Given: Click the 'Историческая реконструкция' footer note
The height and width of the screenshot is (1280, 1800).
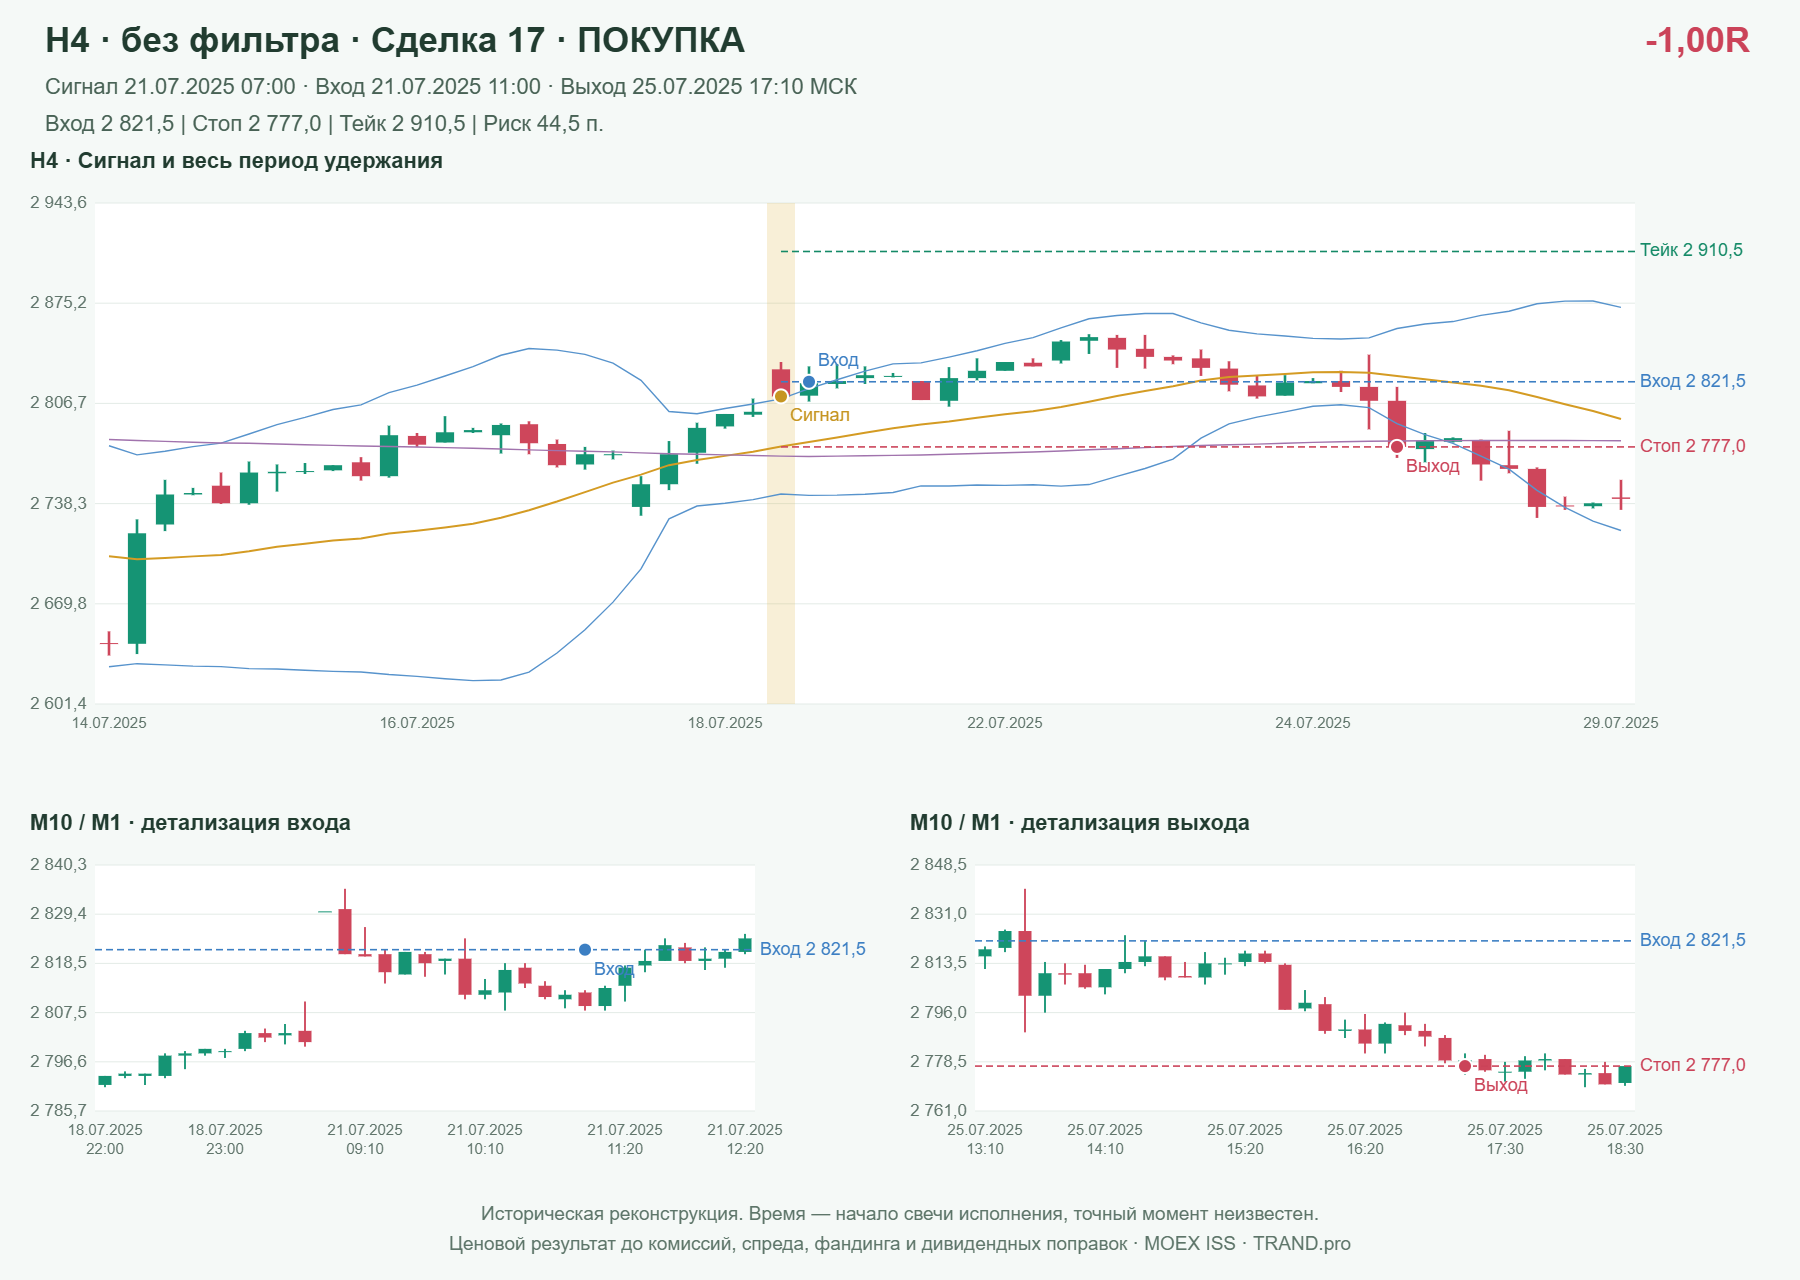Looking at the screenshot, I should coord(900,1214).
